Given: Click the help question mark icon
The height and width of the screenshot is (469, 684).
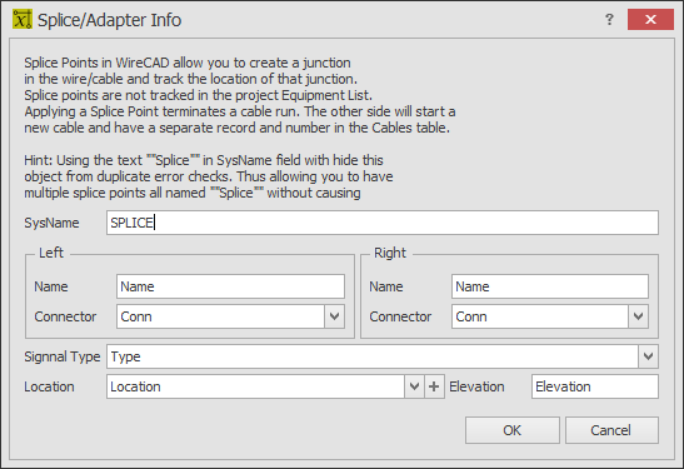Looking at the screenshot, I should [609, 20].
